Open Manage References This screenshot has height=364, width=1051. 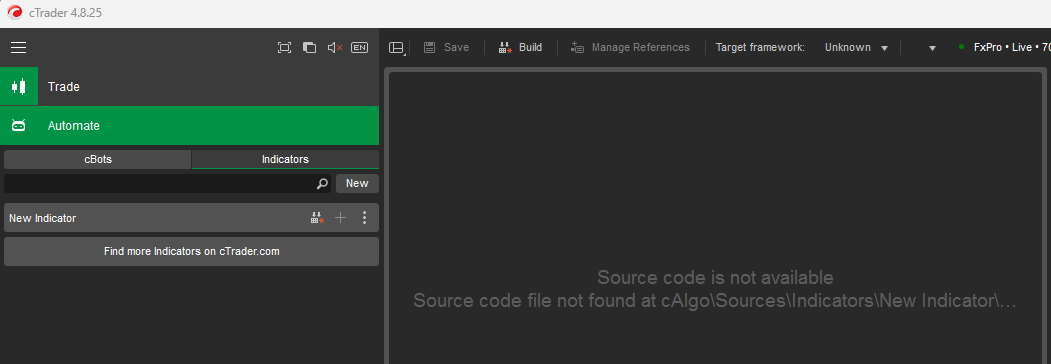point(630,48)
